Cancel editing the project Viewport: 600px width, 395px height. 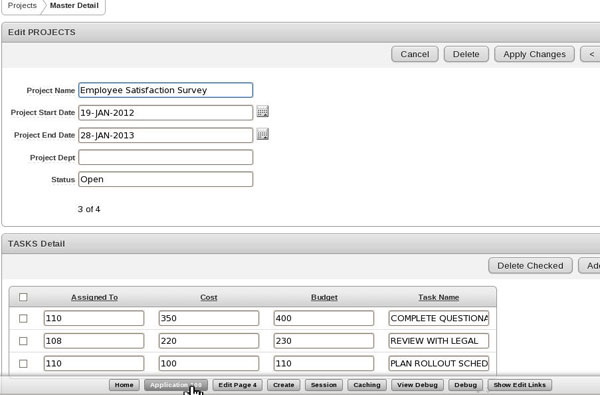click(x=415, y=54)
